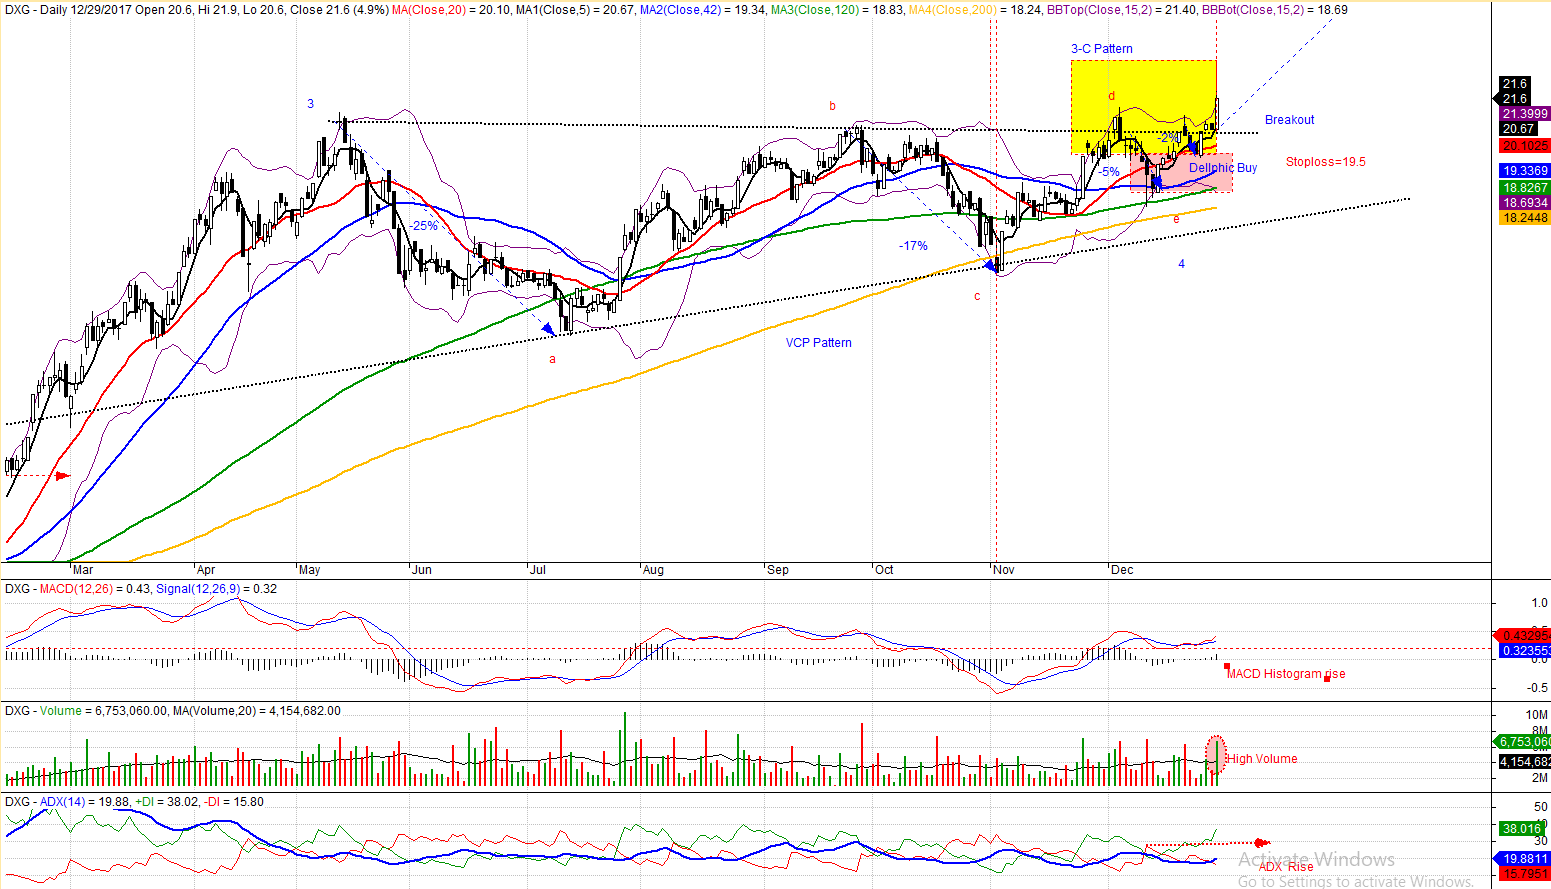Select the blue arrowhead at the July low

coord(548,328)
